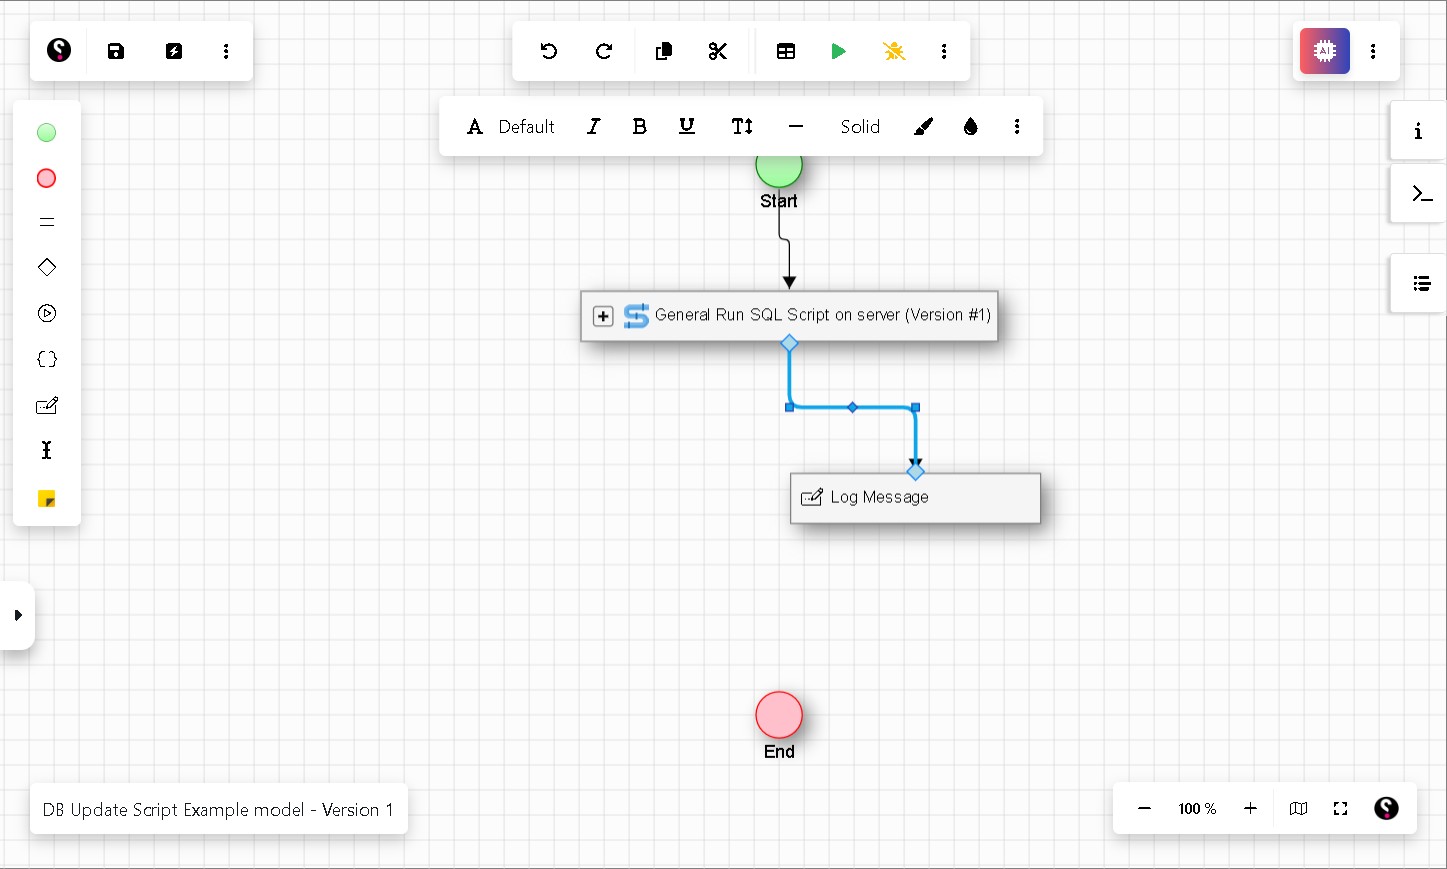Image resolution: width=1447 pixels, height=869 pixels.
Task: Open more options next to debug icon
Action: pos(944,51)
